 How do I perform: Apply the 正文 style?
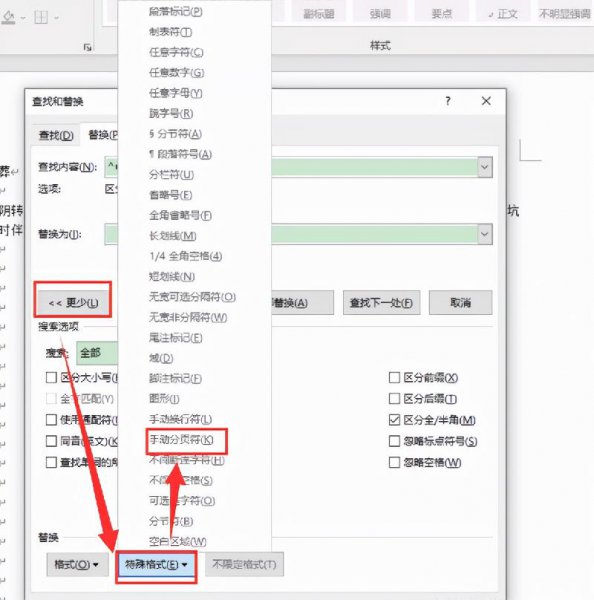tap(503, 14)
